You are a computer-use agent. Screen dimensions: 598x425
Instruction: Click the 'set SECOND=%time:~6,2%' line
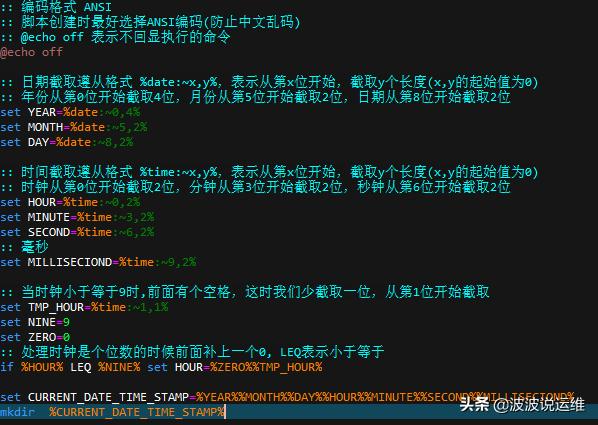(x=77, y=232)
